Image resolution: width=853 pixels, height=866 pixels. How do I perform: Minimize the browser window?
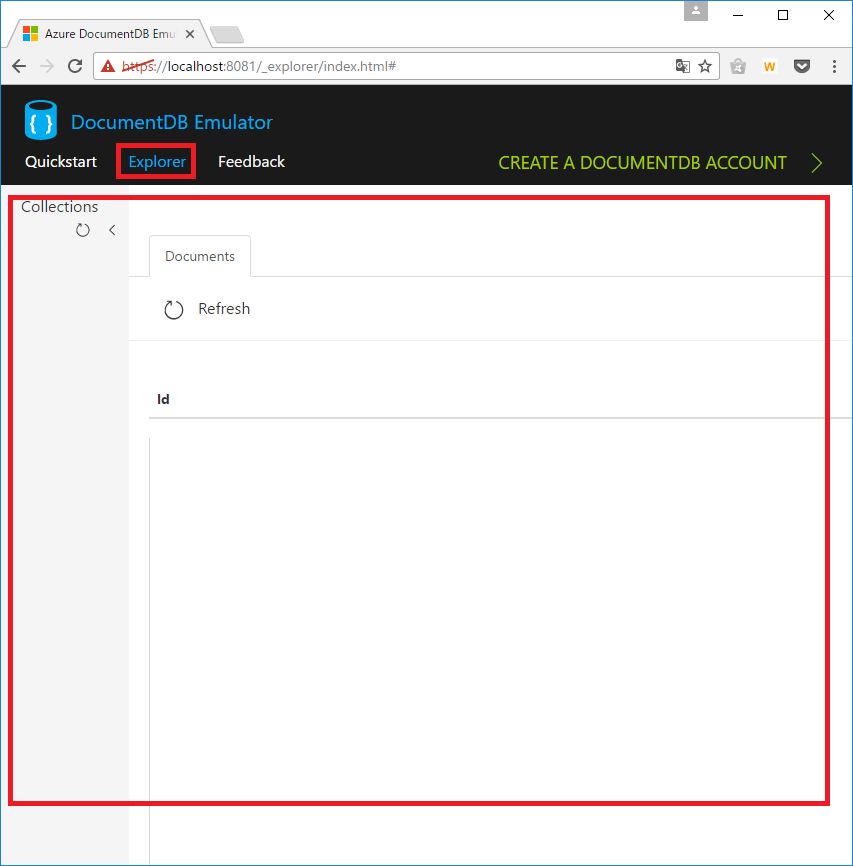point(738,15)
